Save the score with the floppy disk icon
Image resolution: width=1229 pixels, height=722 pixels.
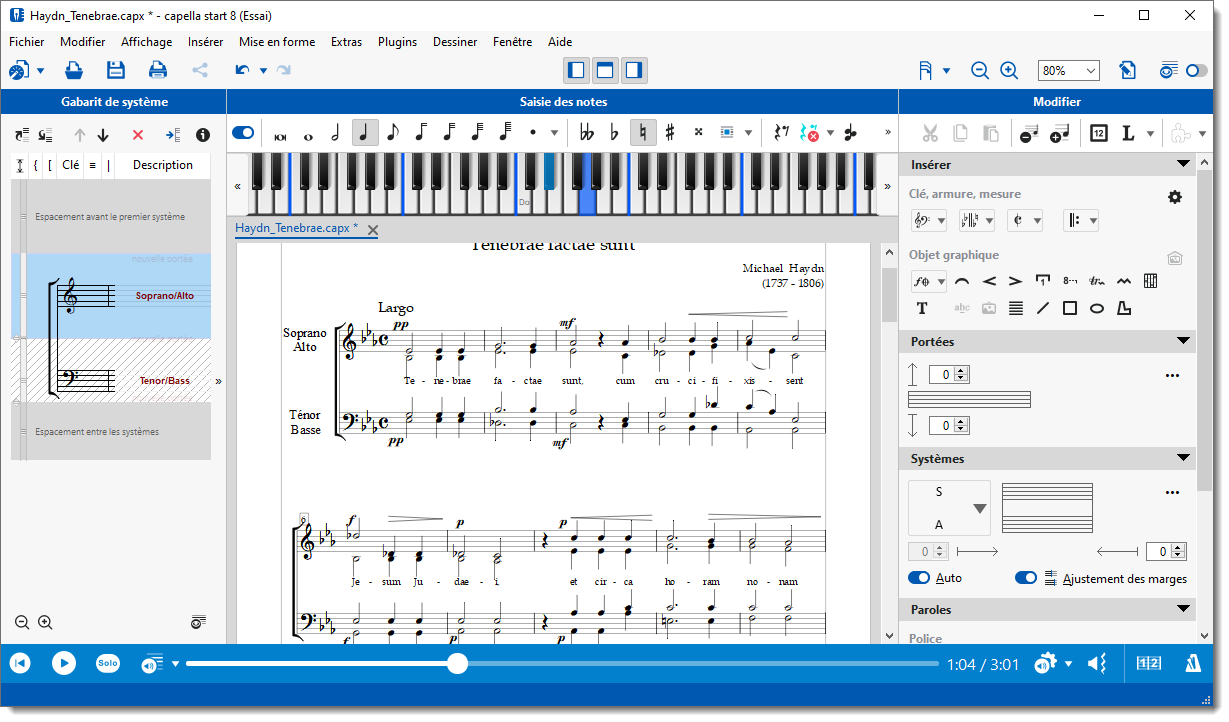pyautogui.click(x=116, y=70)
